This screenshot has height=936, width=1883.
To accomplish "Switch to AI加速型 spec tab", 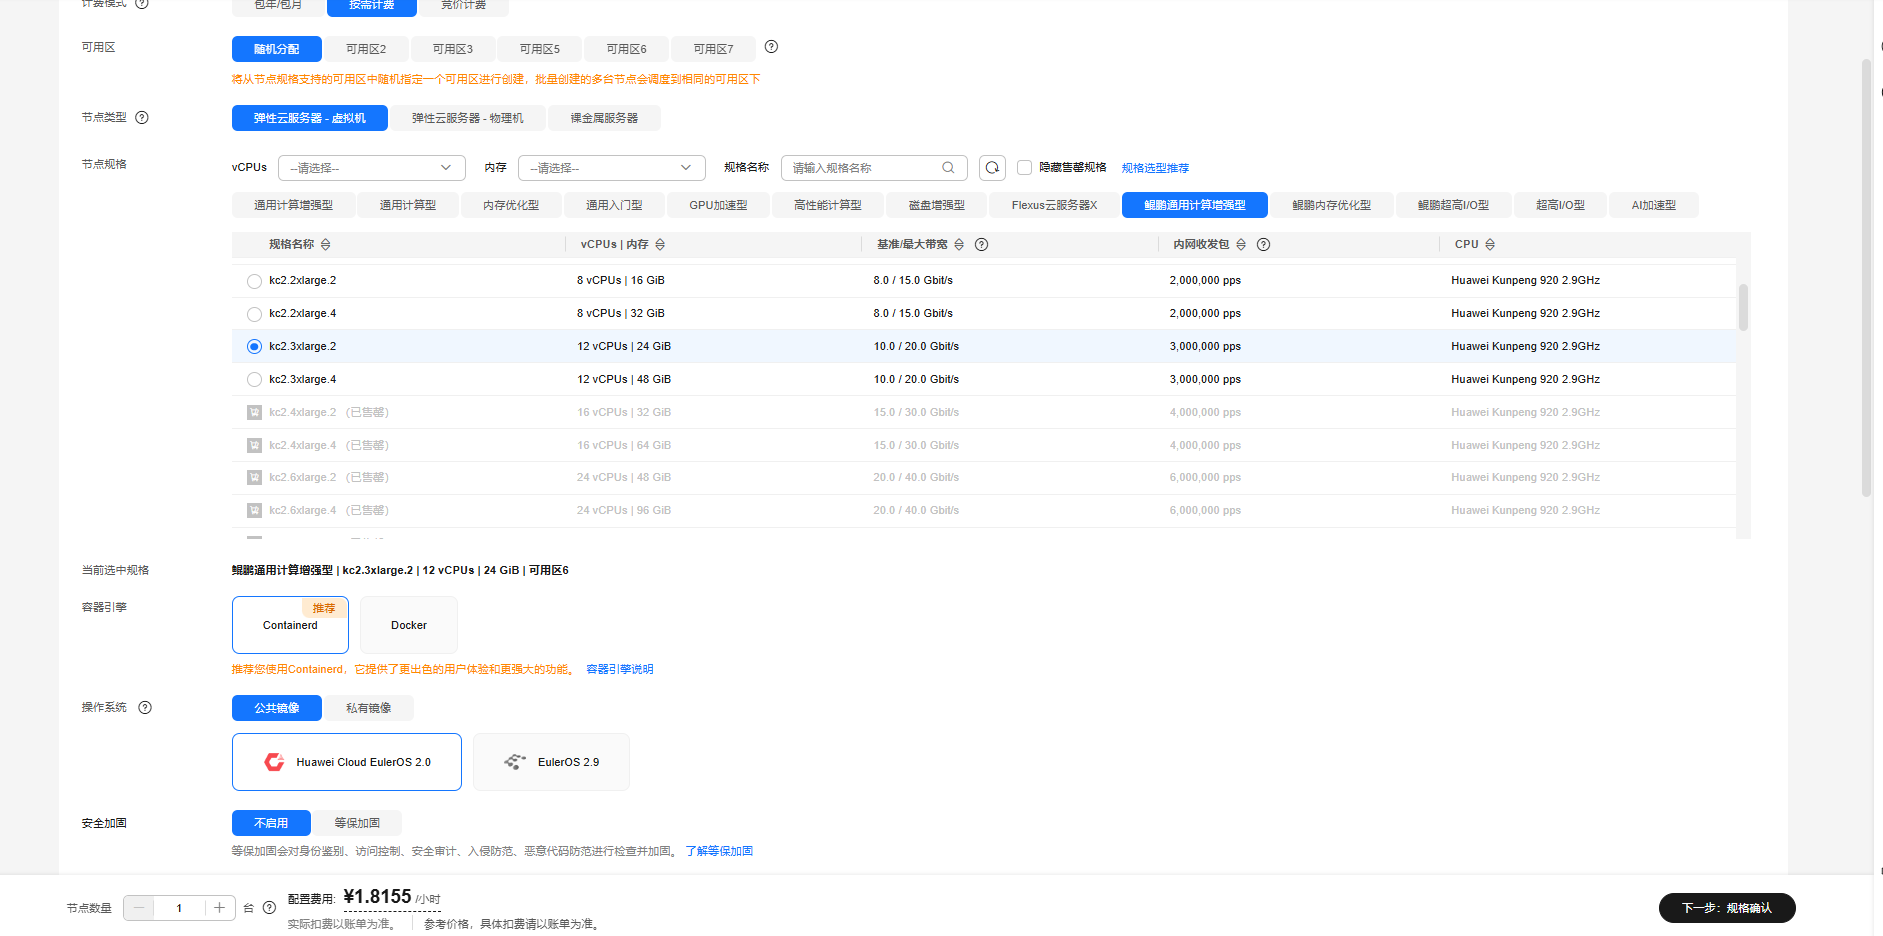I will click(x=1653, y=205).
